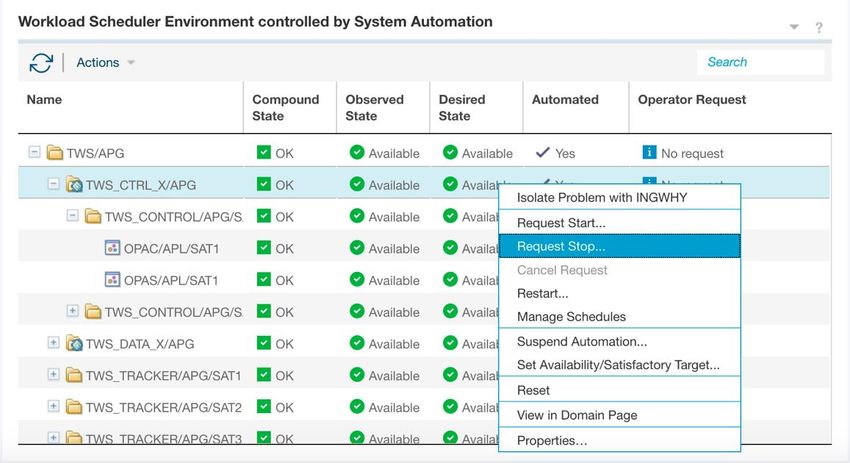Viewport: 850px width, 463px height.
Task: Select the OPAS/APL/SAT1 row name
Action: click(171, 281)
